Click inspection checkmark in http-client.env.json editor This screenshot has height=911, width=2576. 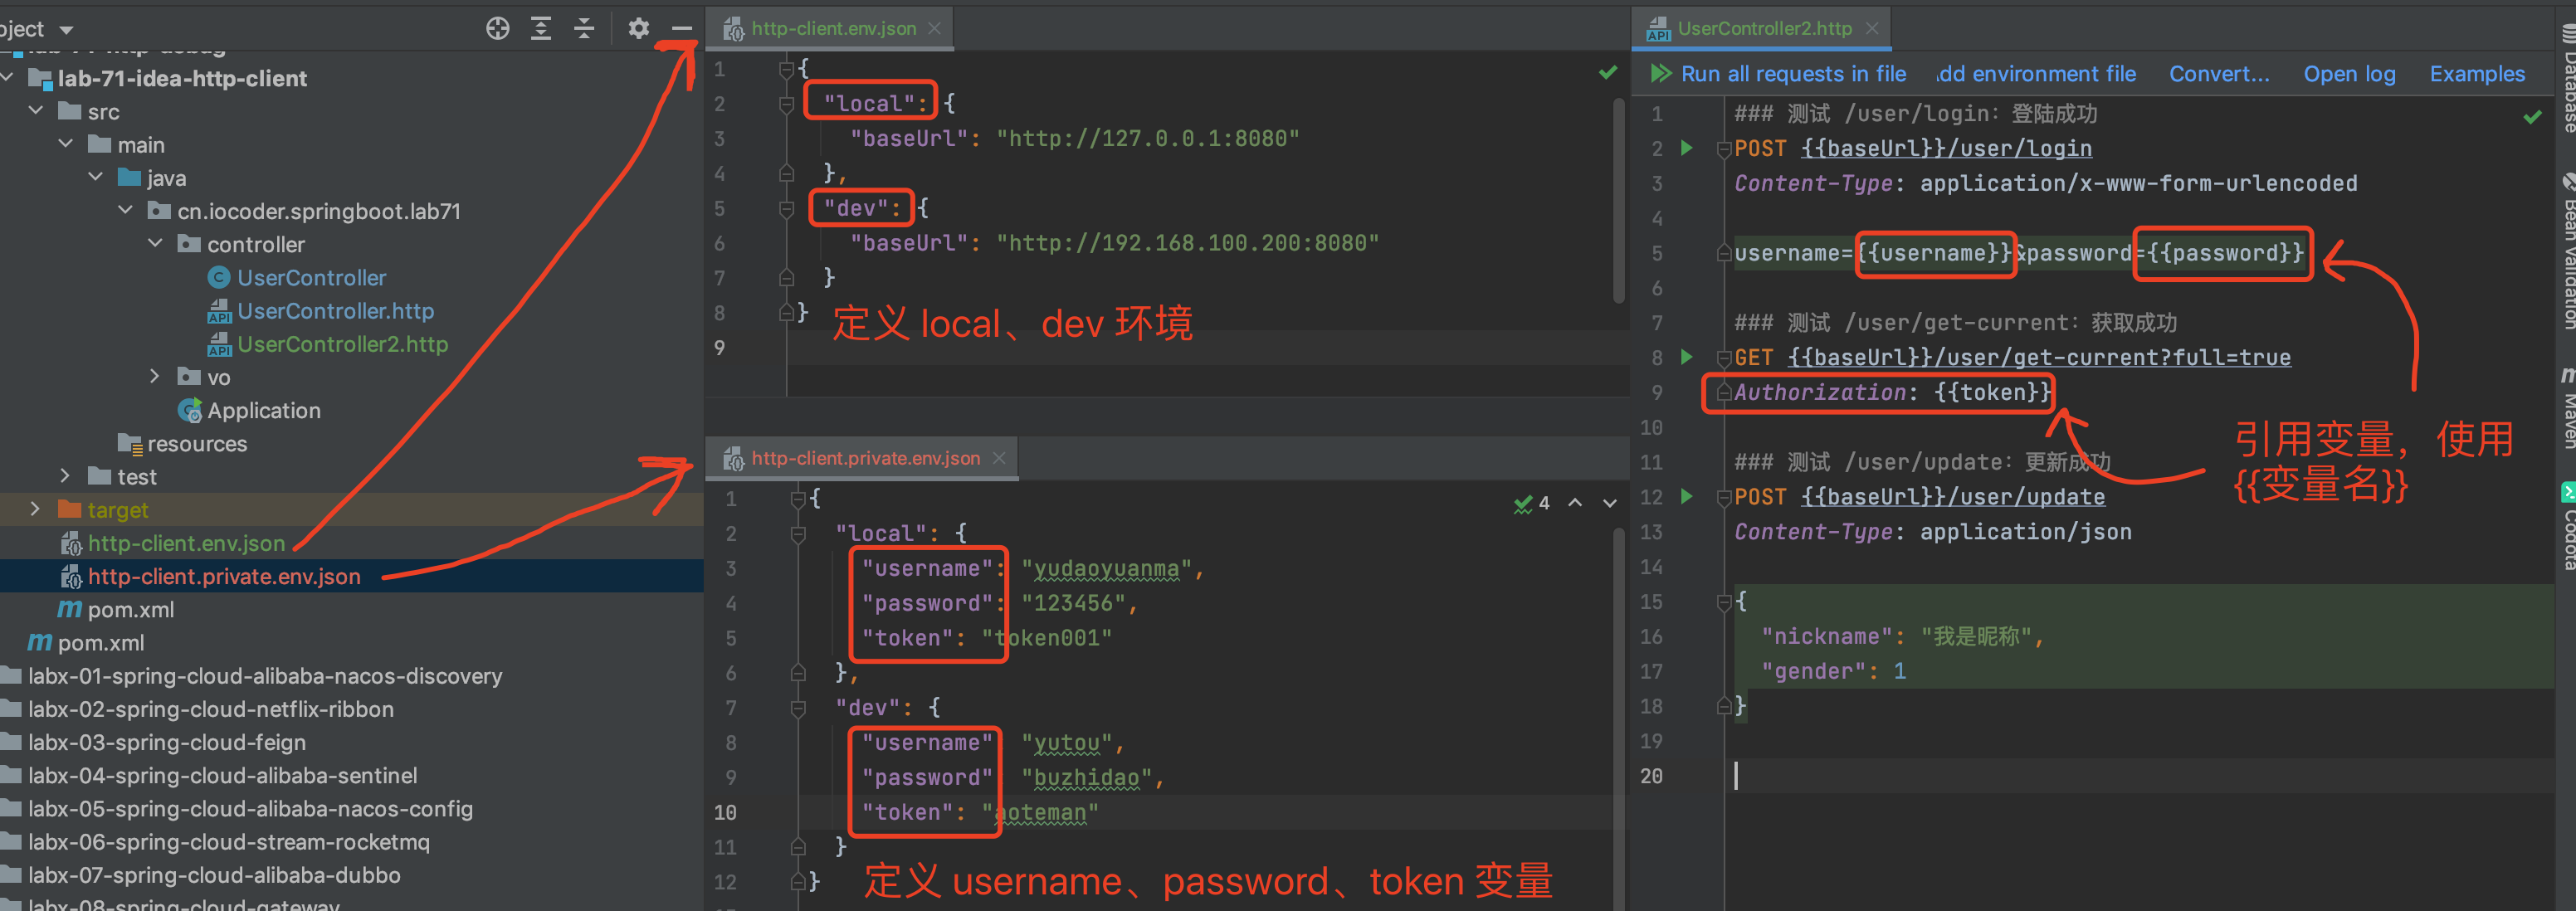click(x=1608, y=72)
